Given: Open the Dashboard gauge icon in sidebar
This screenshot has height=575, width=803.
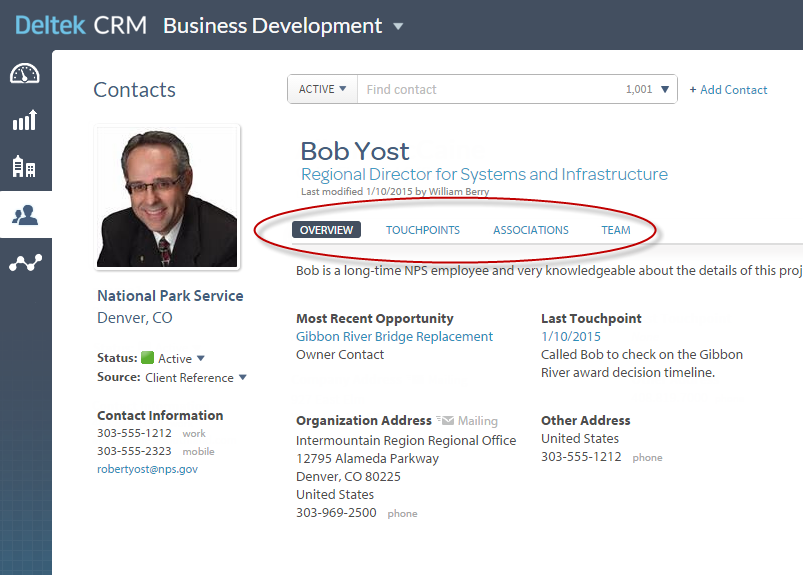Looking at the screenshot, I should pyautogui.click(x=25, y=74).
